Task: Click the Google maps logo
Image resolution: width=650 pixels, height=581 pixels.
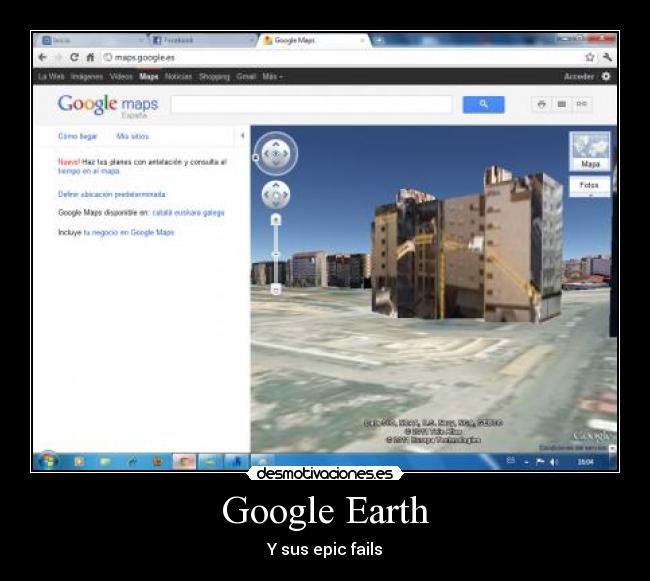Action: pyautogui.click(x=108, y=105)
